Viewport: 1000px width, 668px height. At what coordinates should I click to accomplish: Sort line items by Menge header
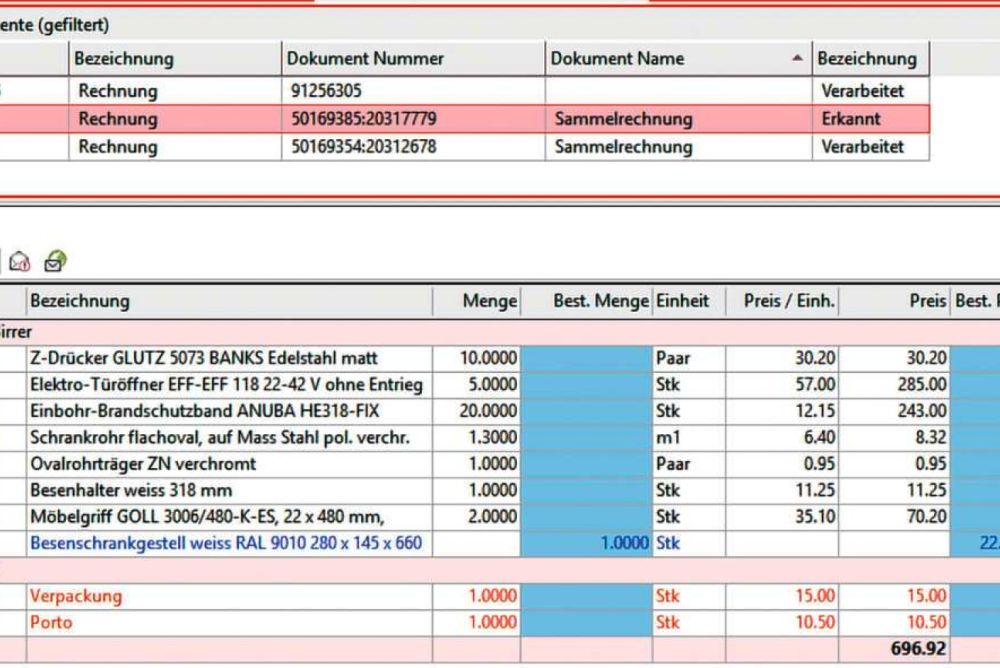point(477,301)
